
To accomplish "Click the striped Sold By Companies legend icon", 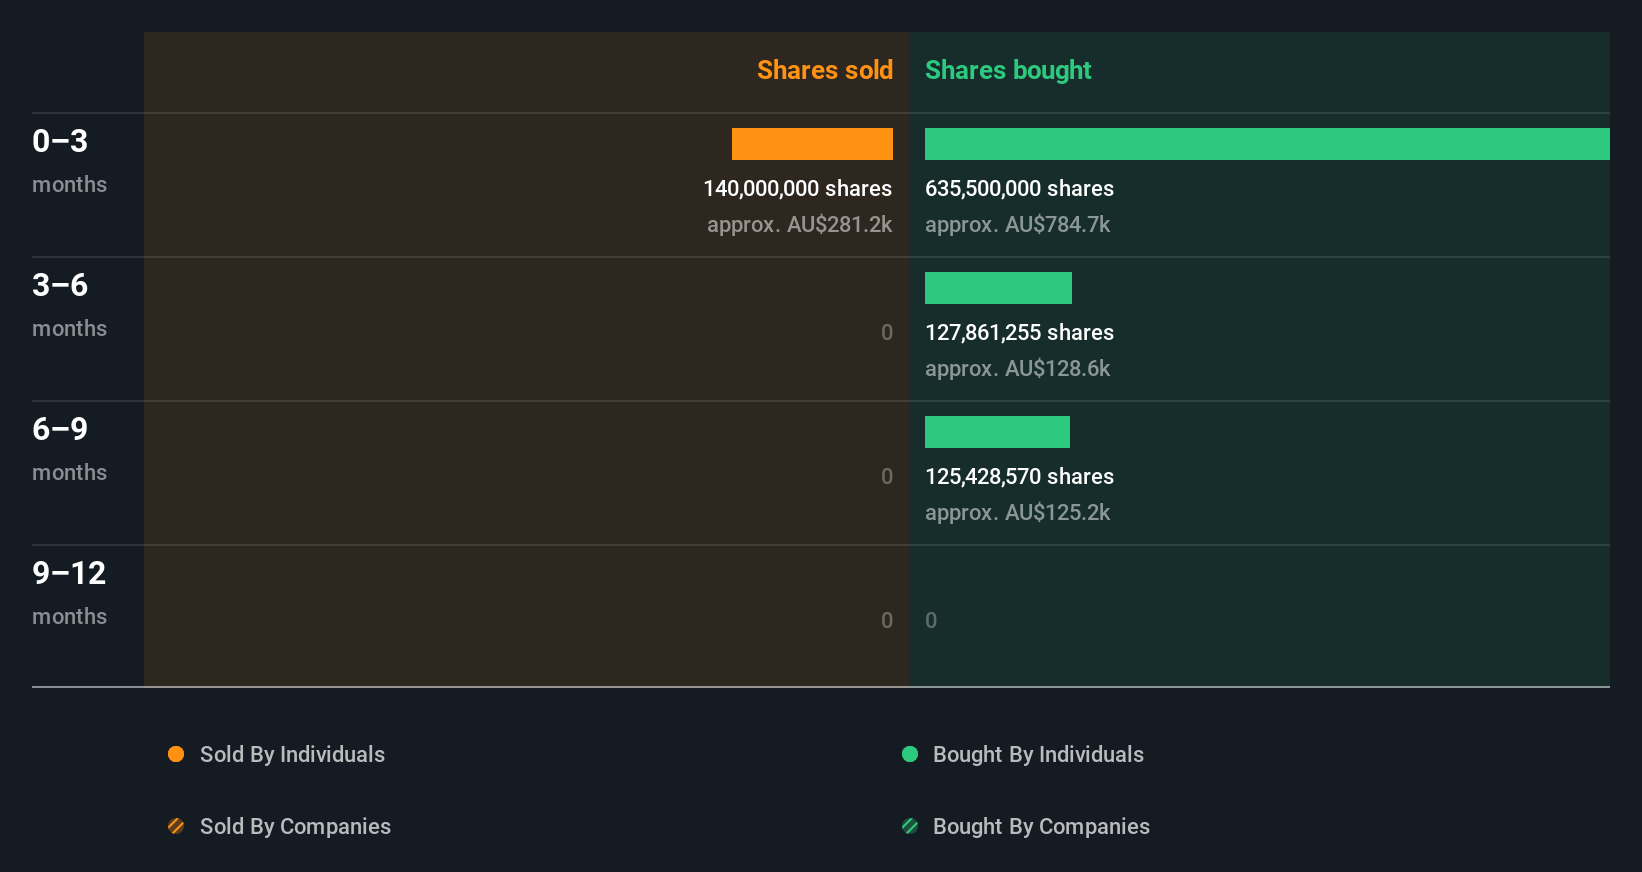I will pyautogui.click(x=176, y=826).
